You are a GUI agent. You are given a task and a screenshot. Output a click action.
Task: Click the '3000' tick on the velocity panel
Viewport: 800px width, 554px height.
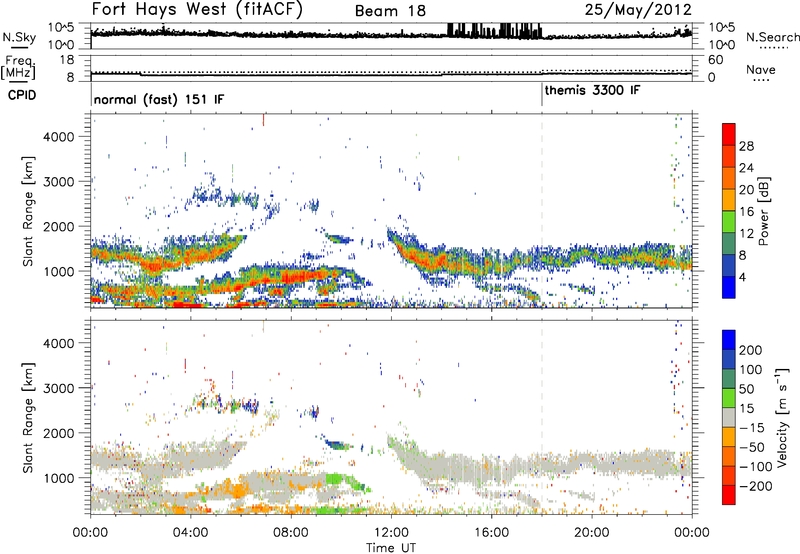click(x=59, y=388)
